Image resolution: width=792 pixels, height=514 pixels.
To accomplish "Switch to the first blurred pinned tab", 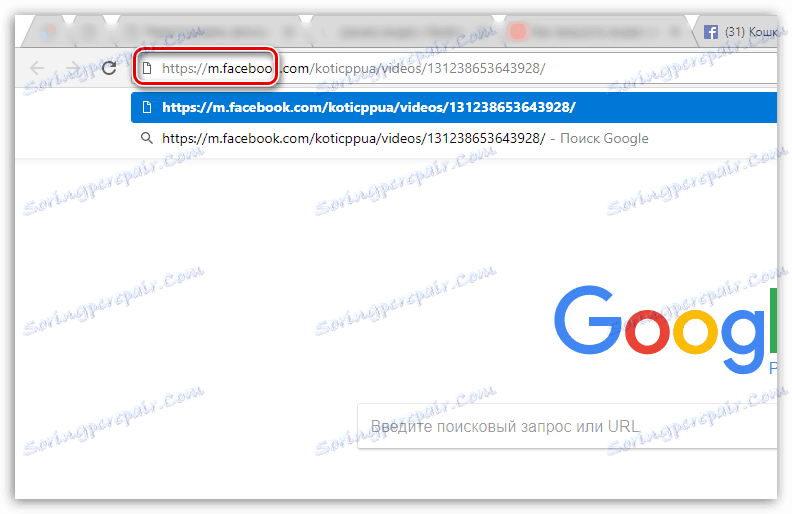I will click(48, 32).
